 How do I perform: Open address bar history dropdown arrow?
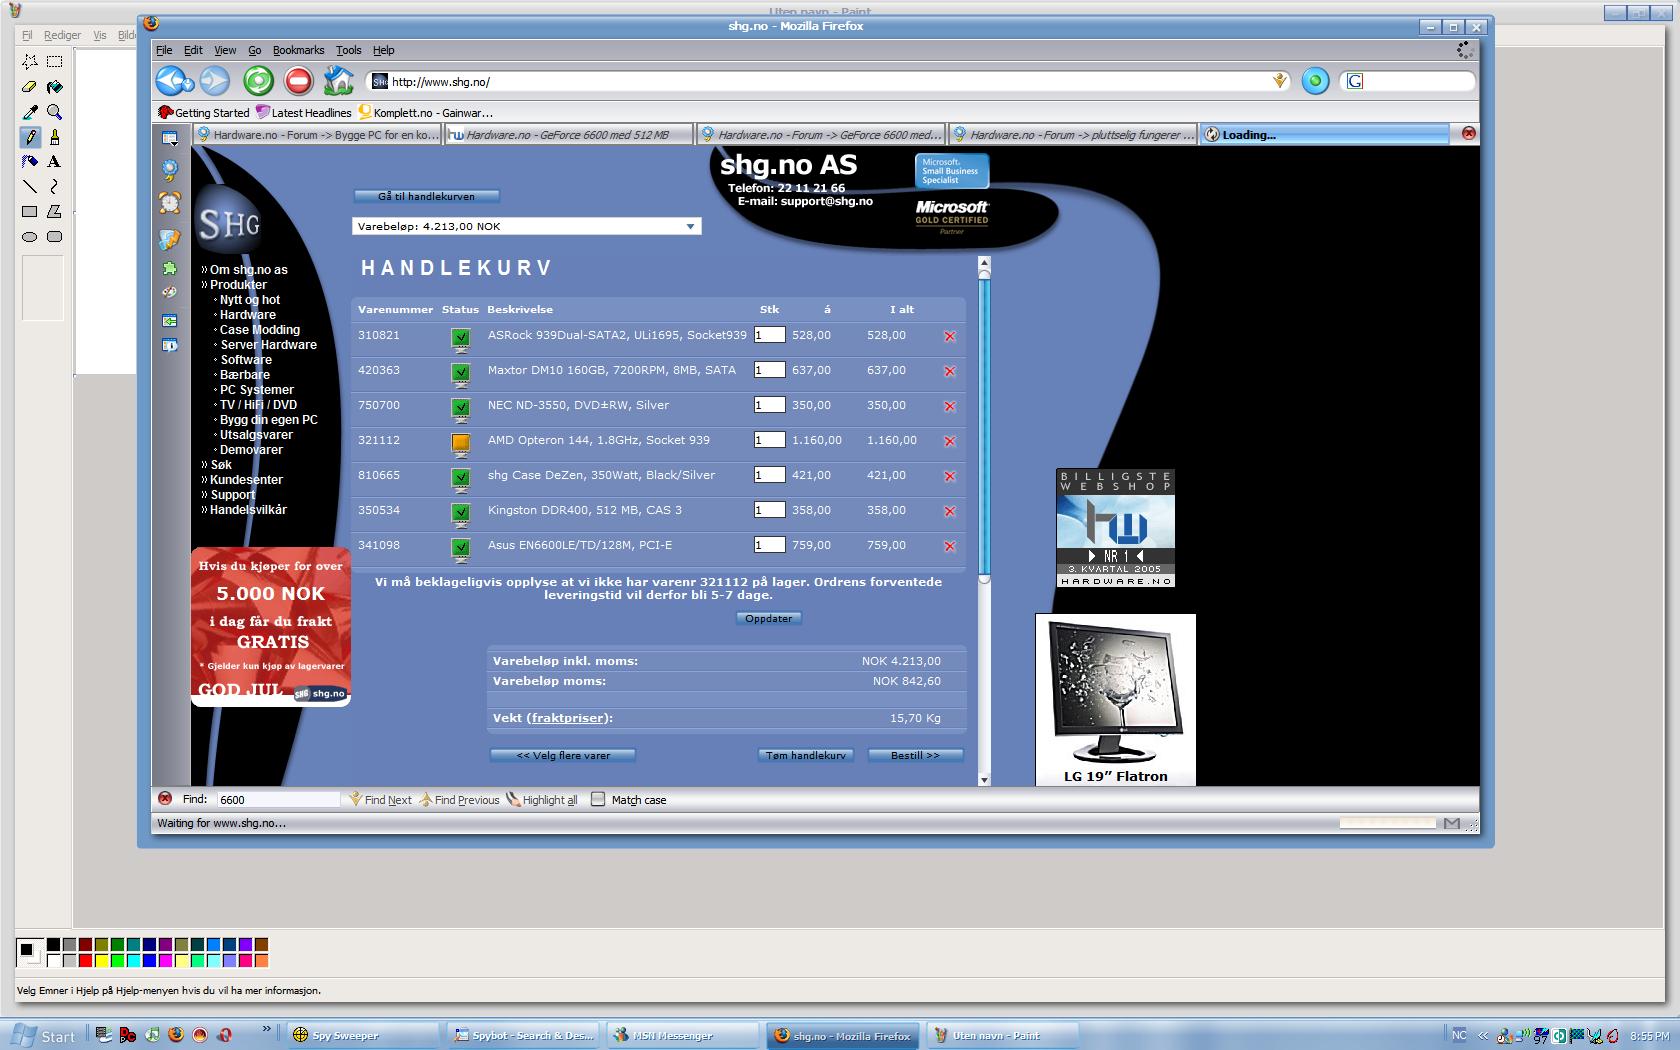point(1280,81)
